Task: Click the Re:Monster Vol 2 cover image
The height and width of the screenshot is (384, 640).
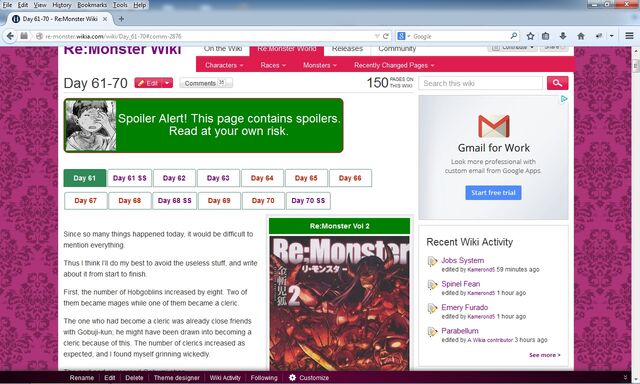Action: (339, 303)
